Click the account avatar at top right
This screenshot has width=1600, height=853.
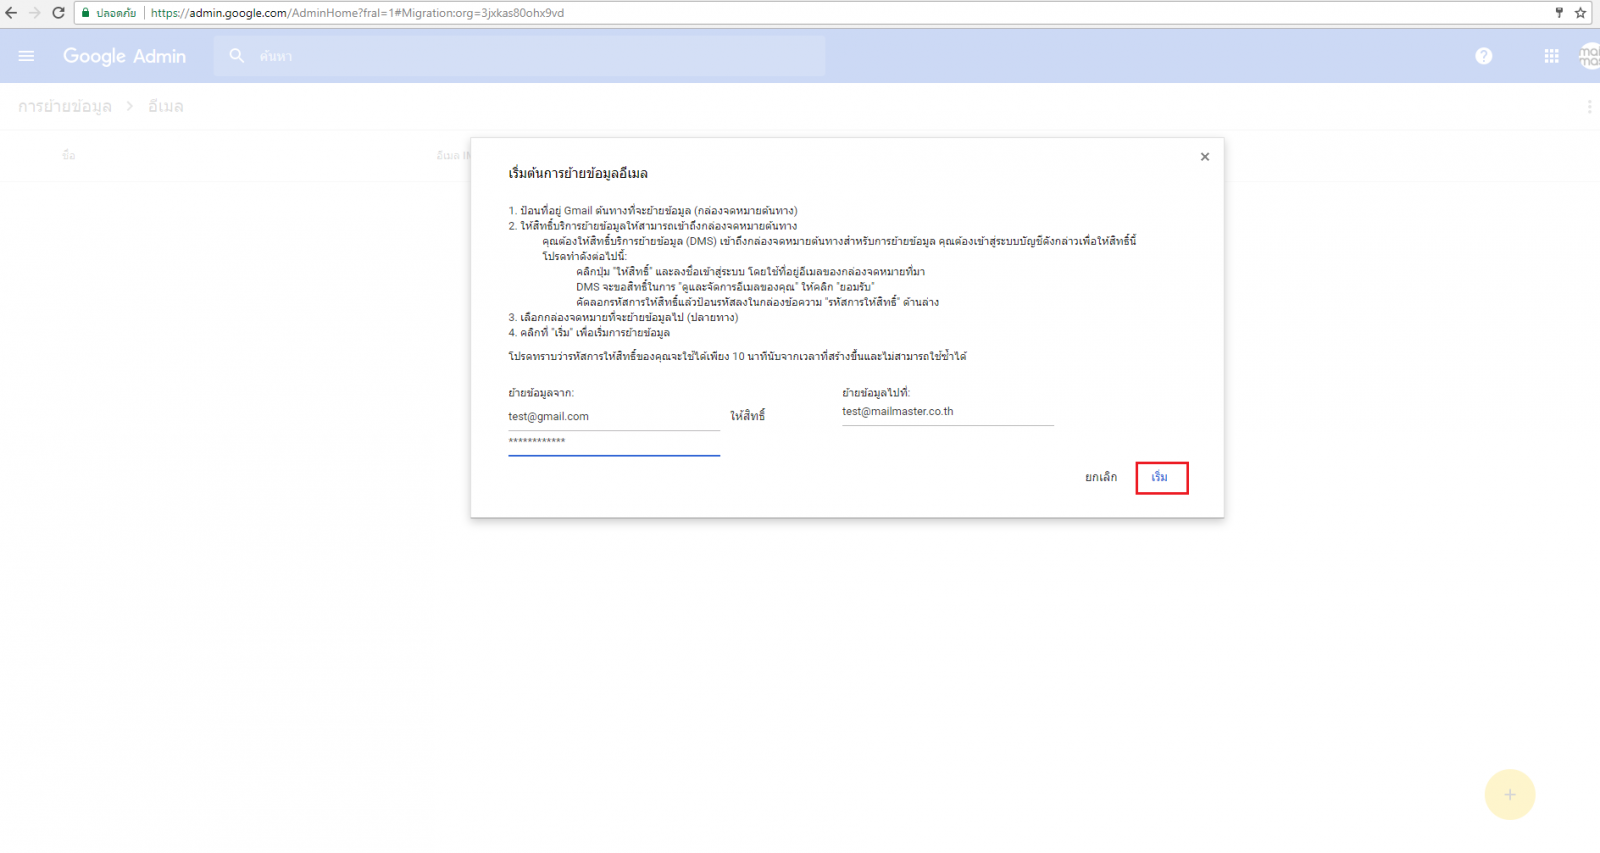(x=1590, y=56)
